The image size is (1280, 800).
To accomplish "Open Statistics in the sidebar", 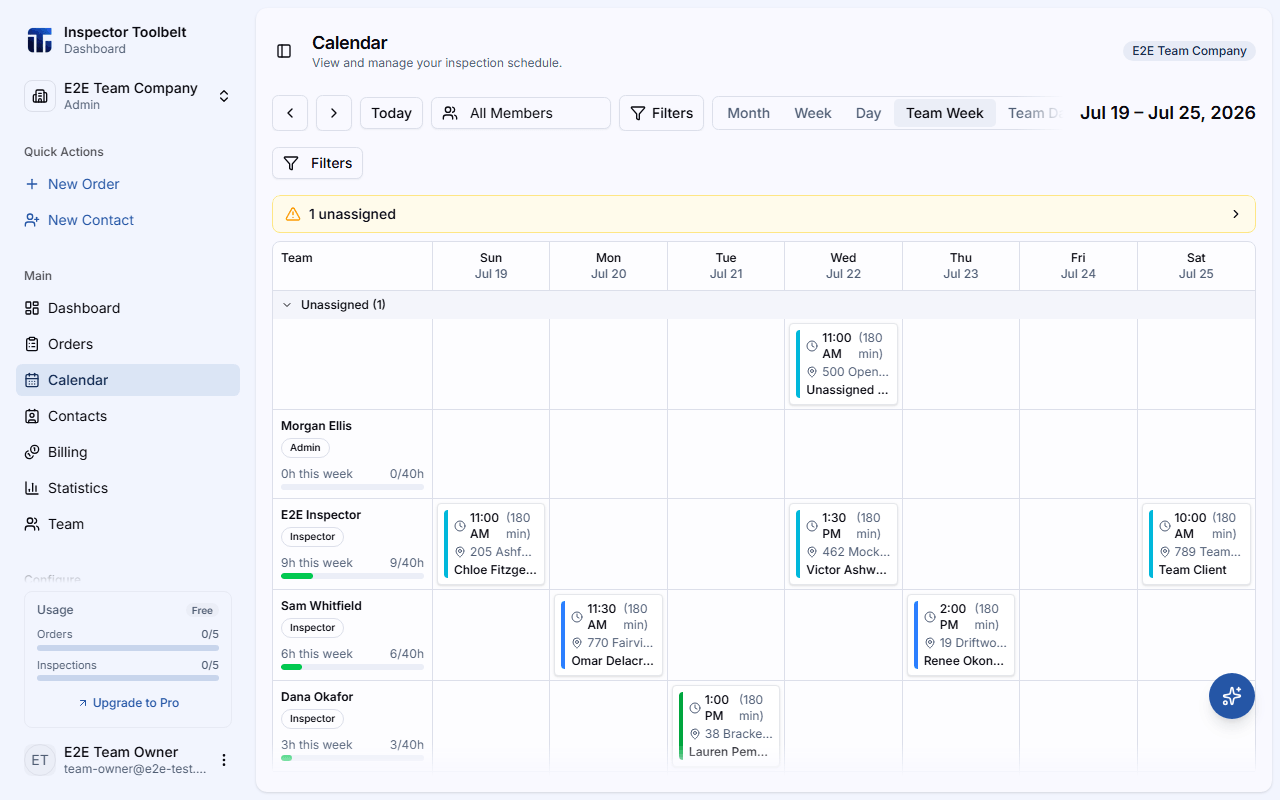I will 128,488.
